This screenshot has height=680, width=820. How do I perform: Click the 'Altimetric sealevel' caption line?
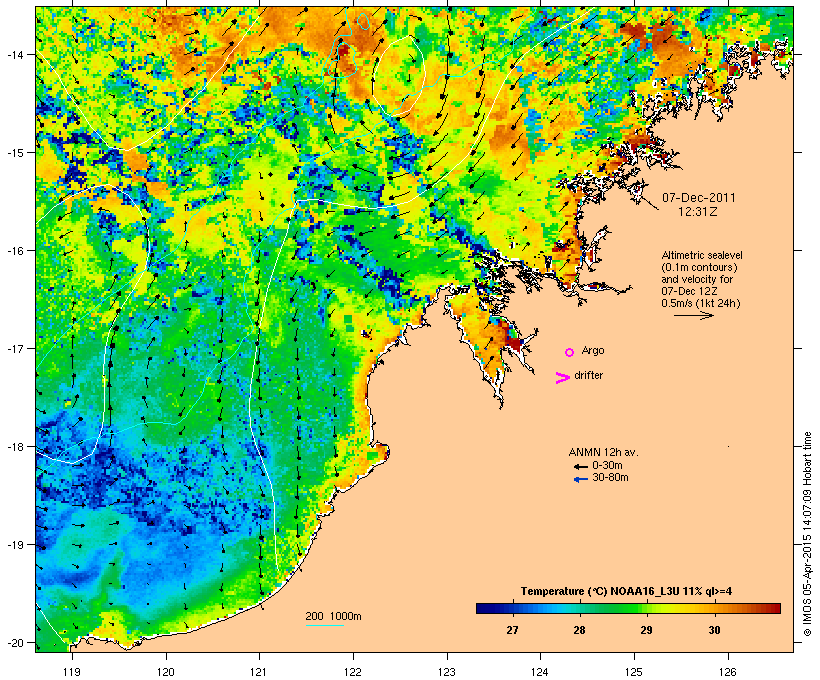click(x=702, y=255)
